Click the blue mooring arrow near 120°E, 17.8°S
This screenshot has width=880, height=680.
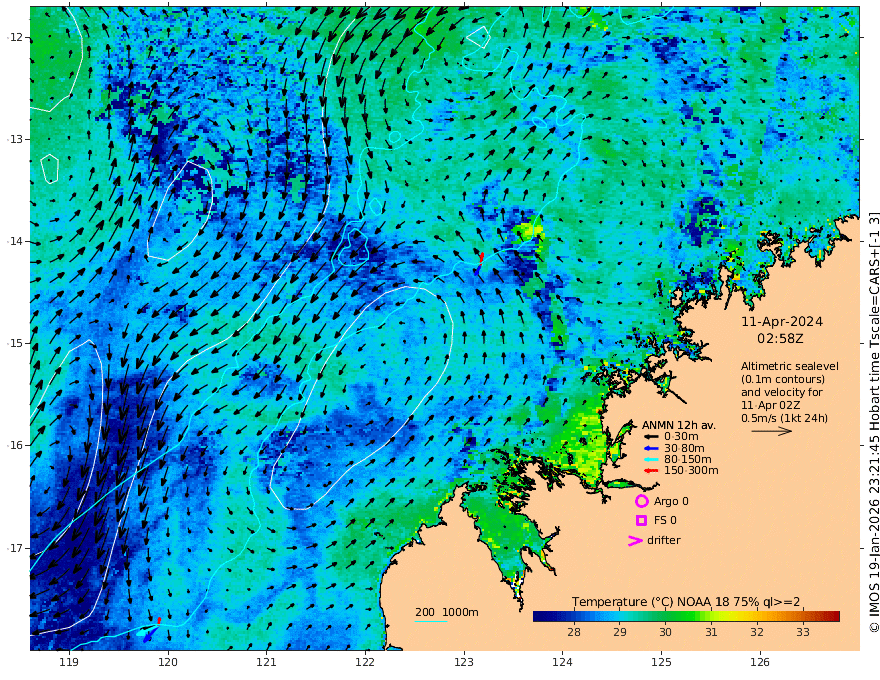pyautogui.click(x=150, y=635)
